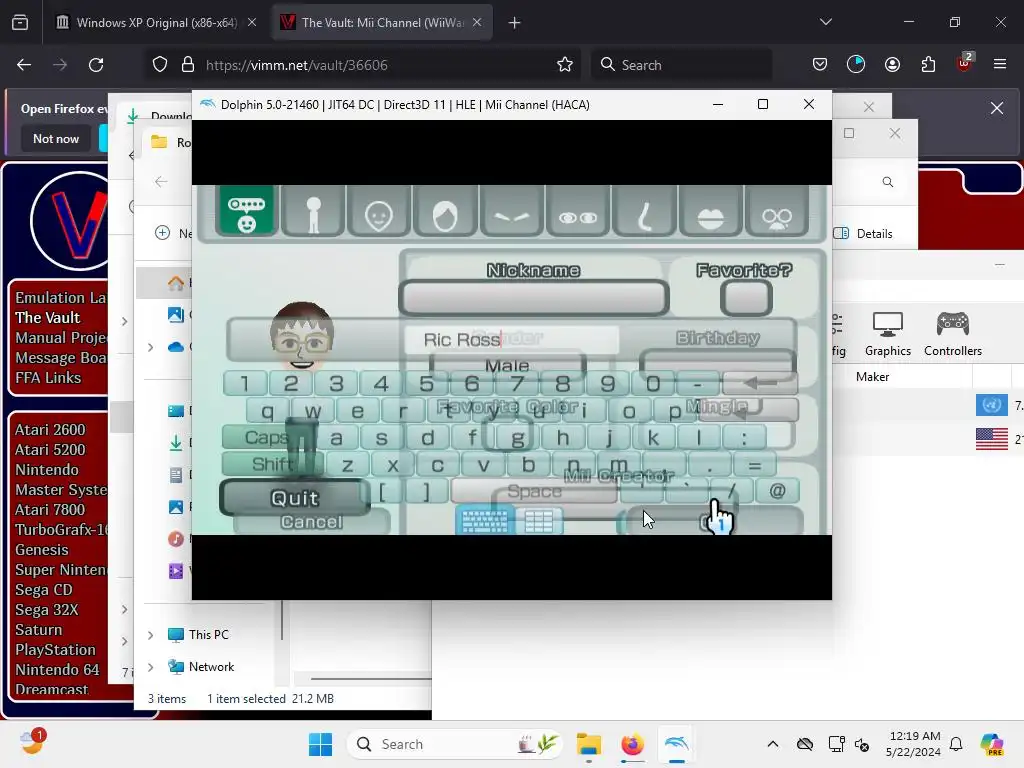The width and height of the screenshot is (1024, 768).
Task: Open Firefox from the taskbar
Action: tap(632, 744)
